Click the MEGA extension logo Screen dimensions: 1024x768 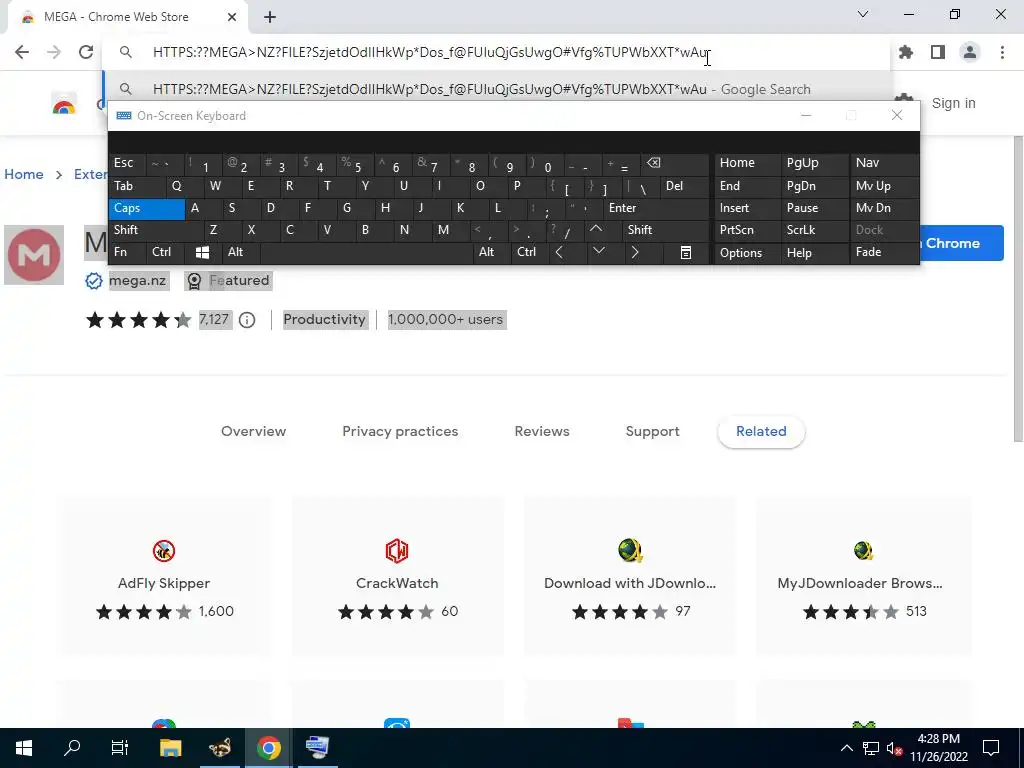(34, 255)
